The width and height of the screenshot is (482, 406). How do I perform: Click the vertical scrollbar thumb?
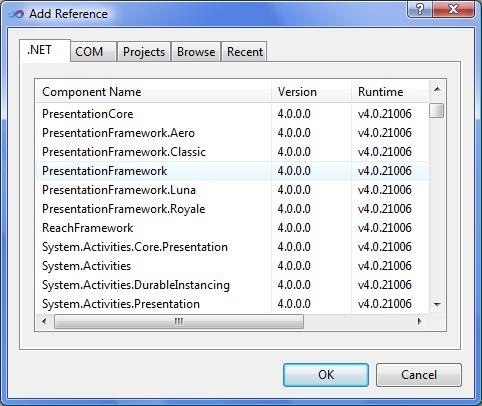437,111
